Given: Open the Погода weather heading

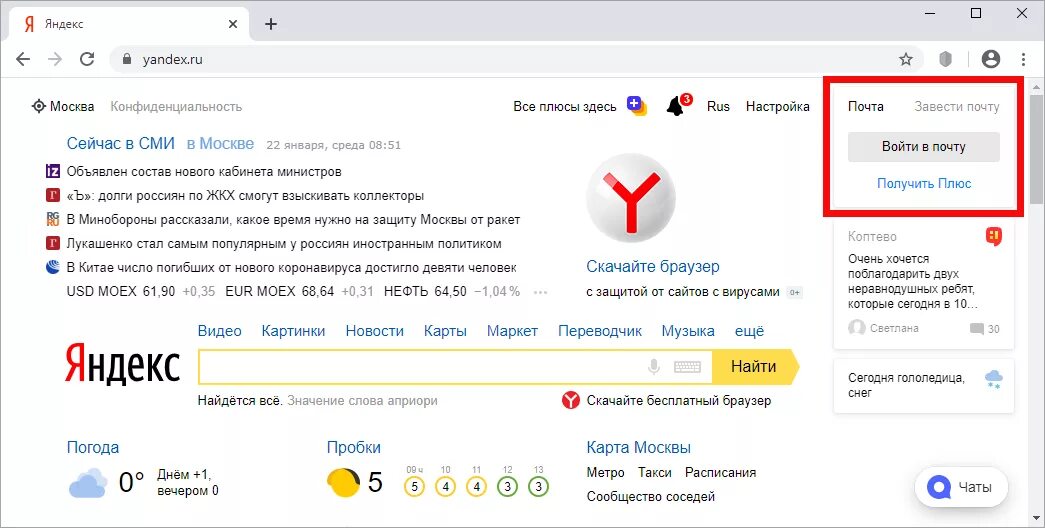Looking at the screenshot, I should pyautogui.click(x=93, y=447).
